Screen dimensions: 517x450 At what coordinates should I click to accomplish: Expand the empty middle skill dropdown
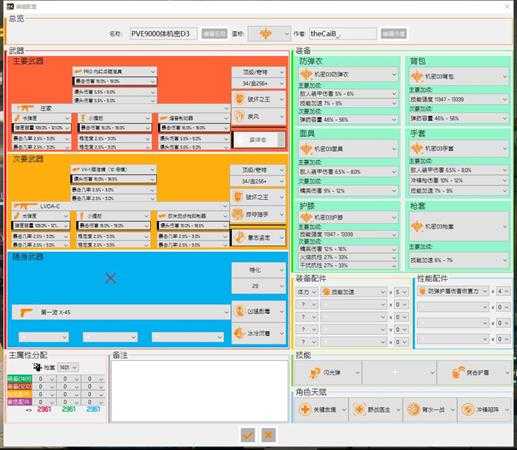click(399, 372)
